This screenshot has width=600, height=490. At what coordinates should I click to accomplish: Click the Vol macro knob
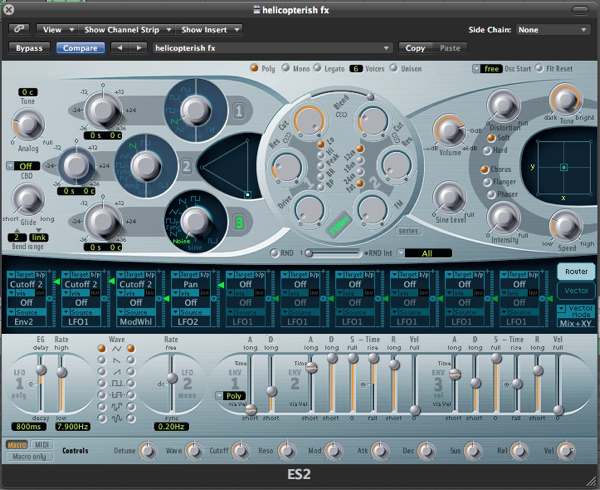[566, 451]
